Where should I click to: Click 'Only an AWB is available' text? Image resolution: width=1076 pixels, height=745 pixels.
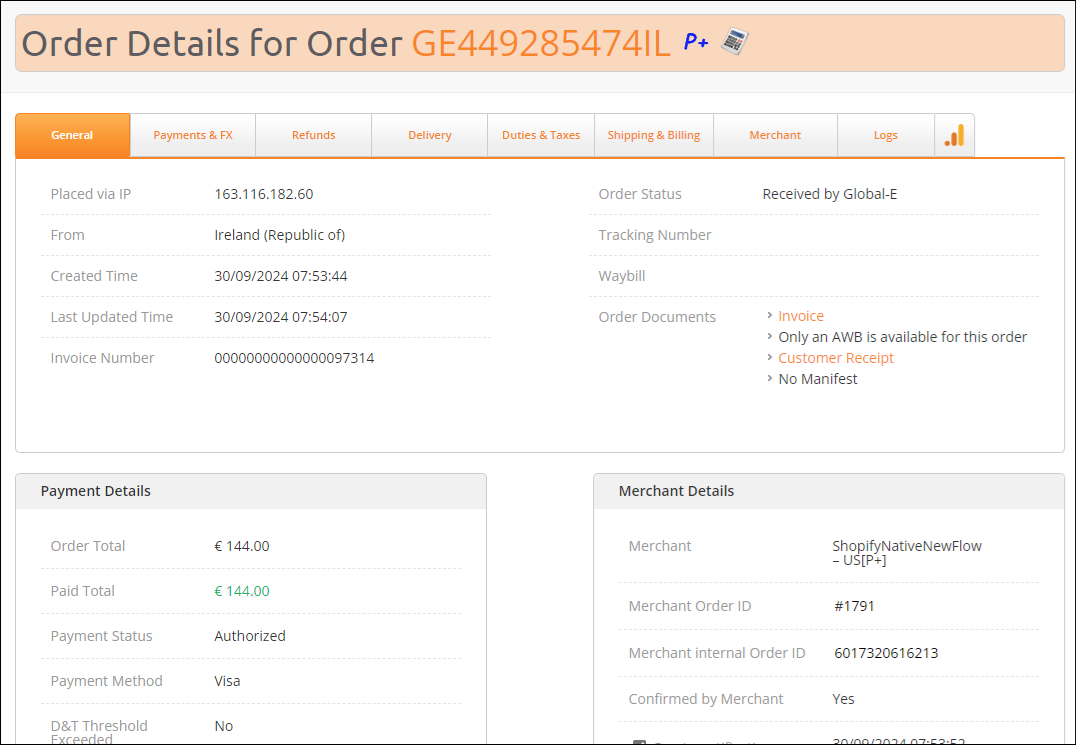click(x=902, y=337)
